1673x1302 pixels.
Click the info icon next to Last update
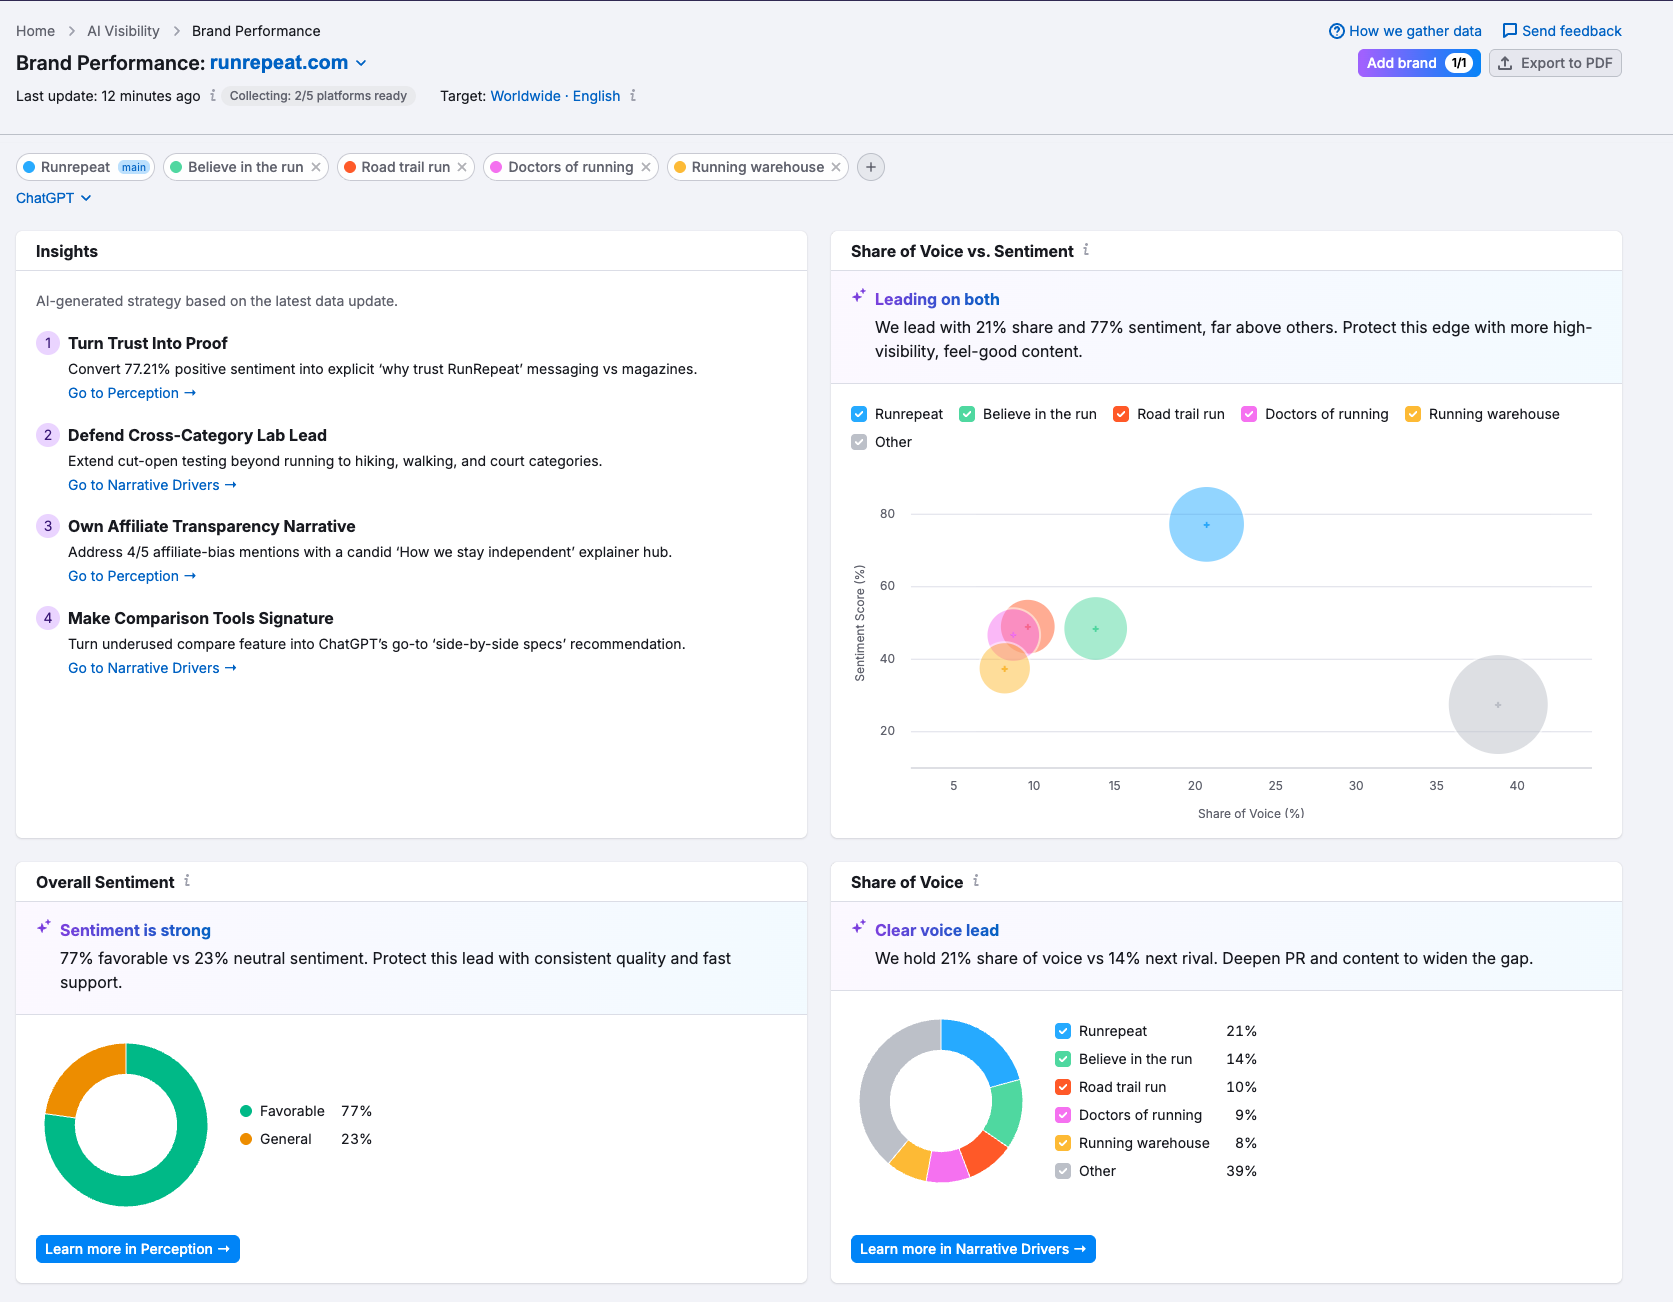pyautogui.click(x=212, y=96)
